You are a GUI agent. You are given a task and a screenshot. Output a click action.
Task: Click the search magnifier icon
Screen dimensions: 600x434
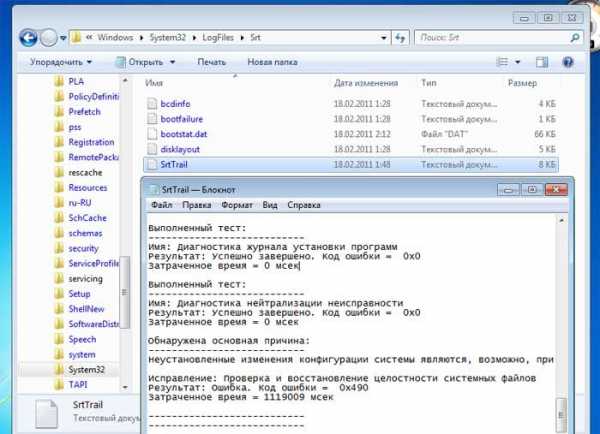pos(575,38)
